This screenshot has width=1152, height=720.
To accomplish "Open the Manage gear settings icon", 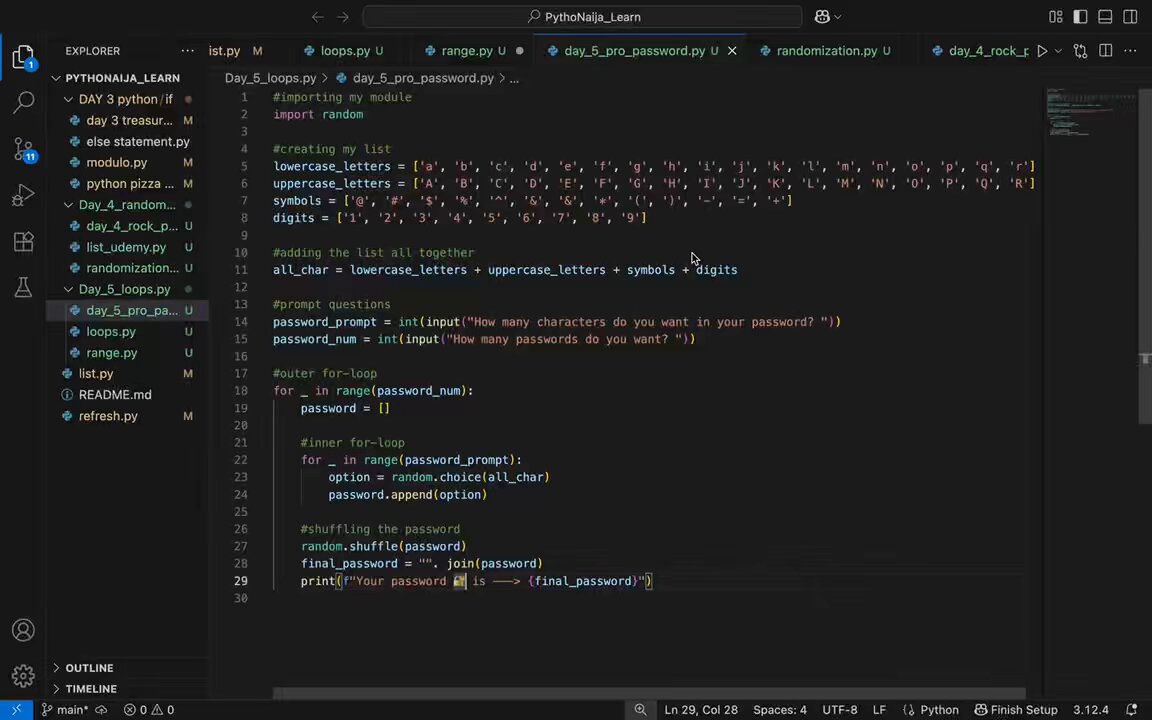I will point(23,676).
